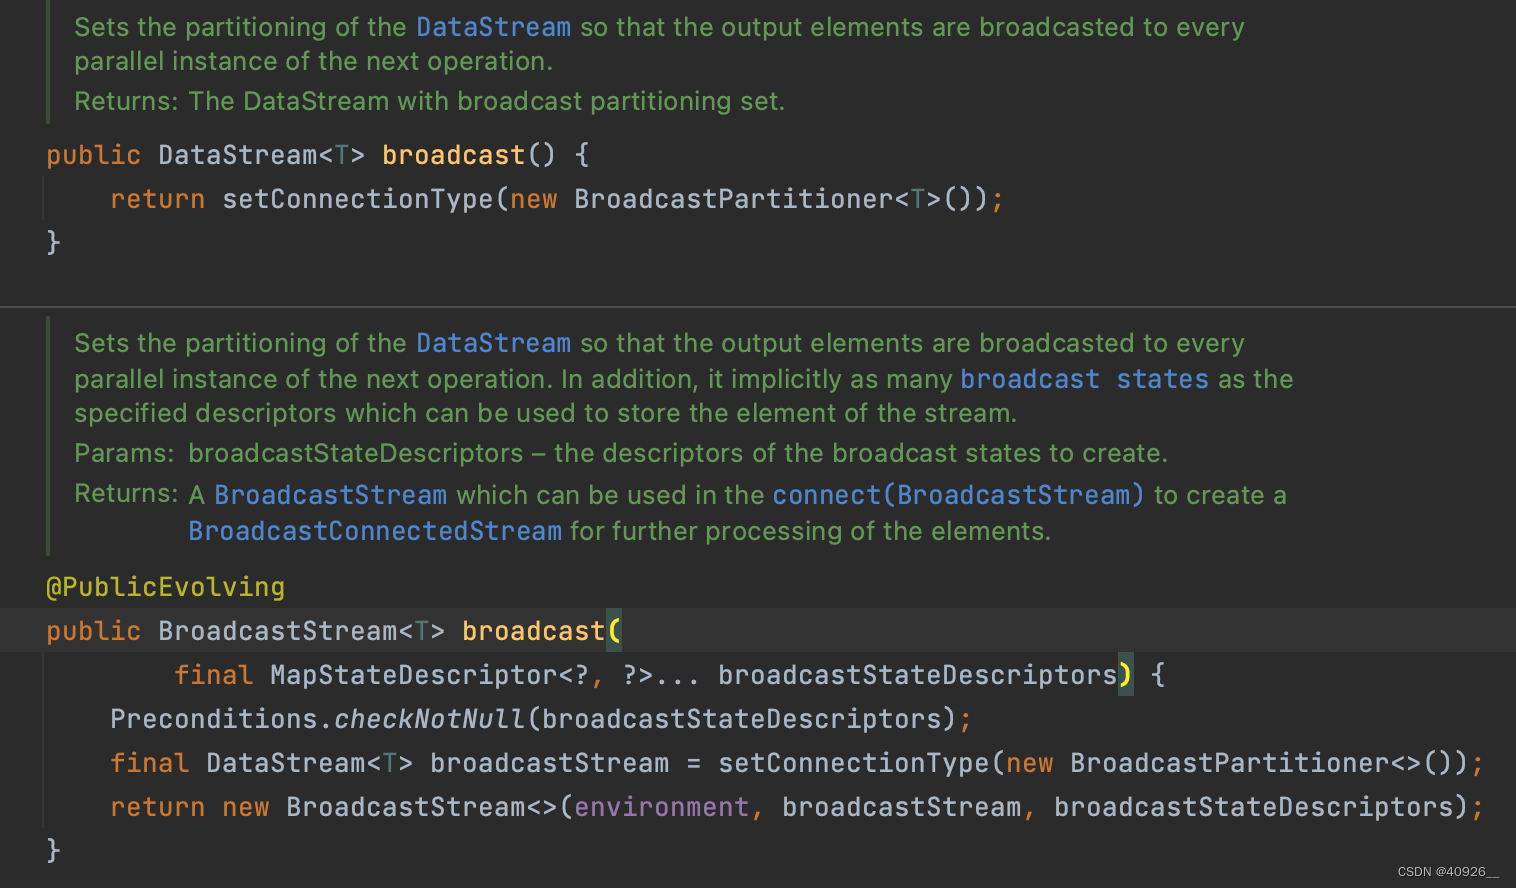Open the BroadcastConnectedStream documentation link
Screen dimensions: 1516x888
click(375, 531)
